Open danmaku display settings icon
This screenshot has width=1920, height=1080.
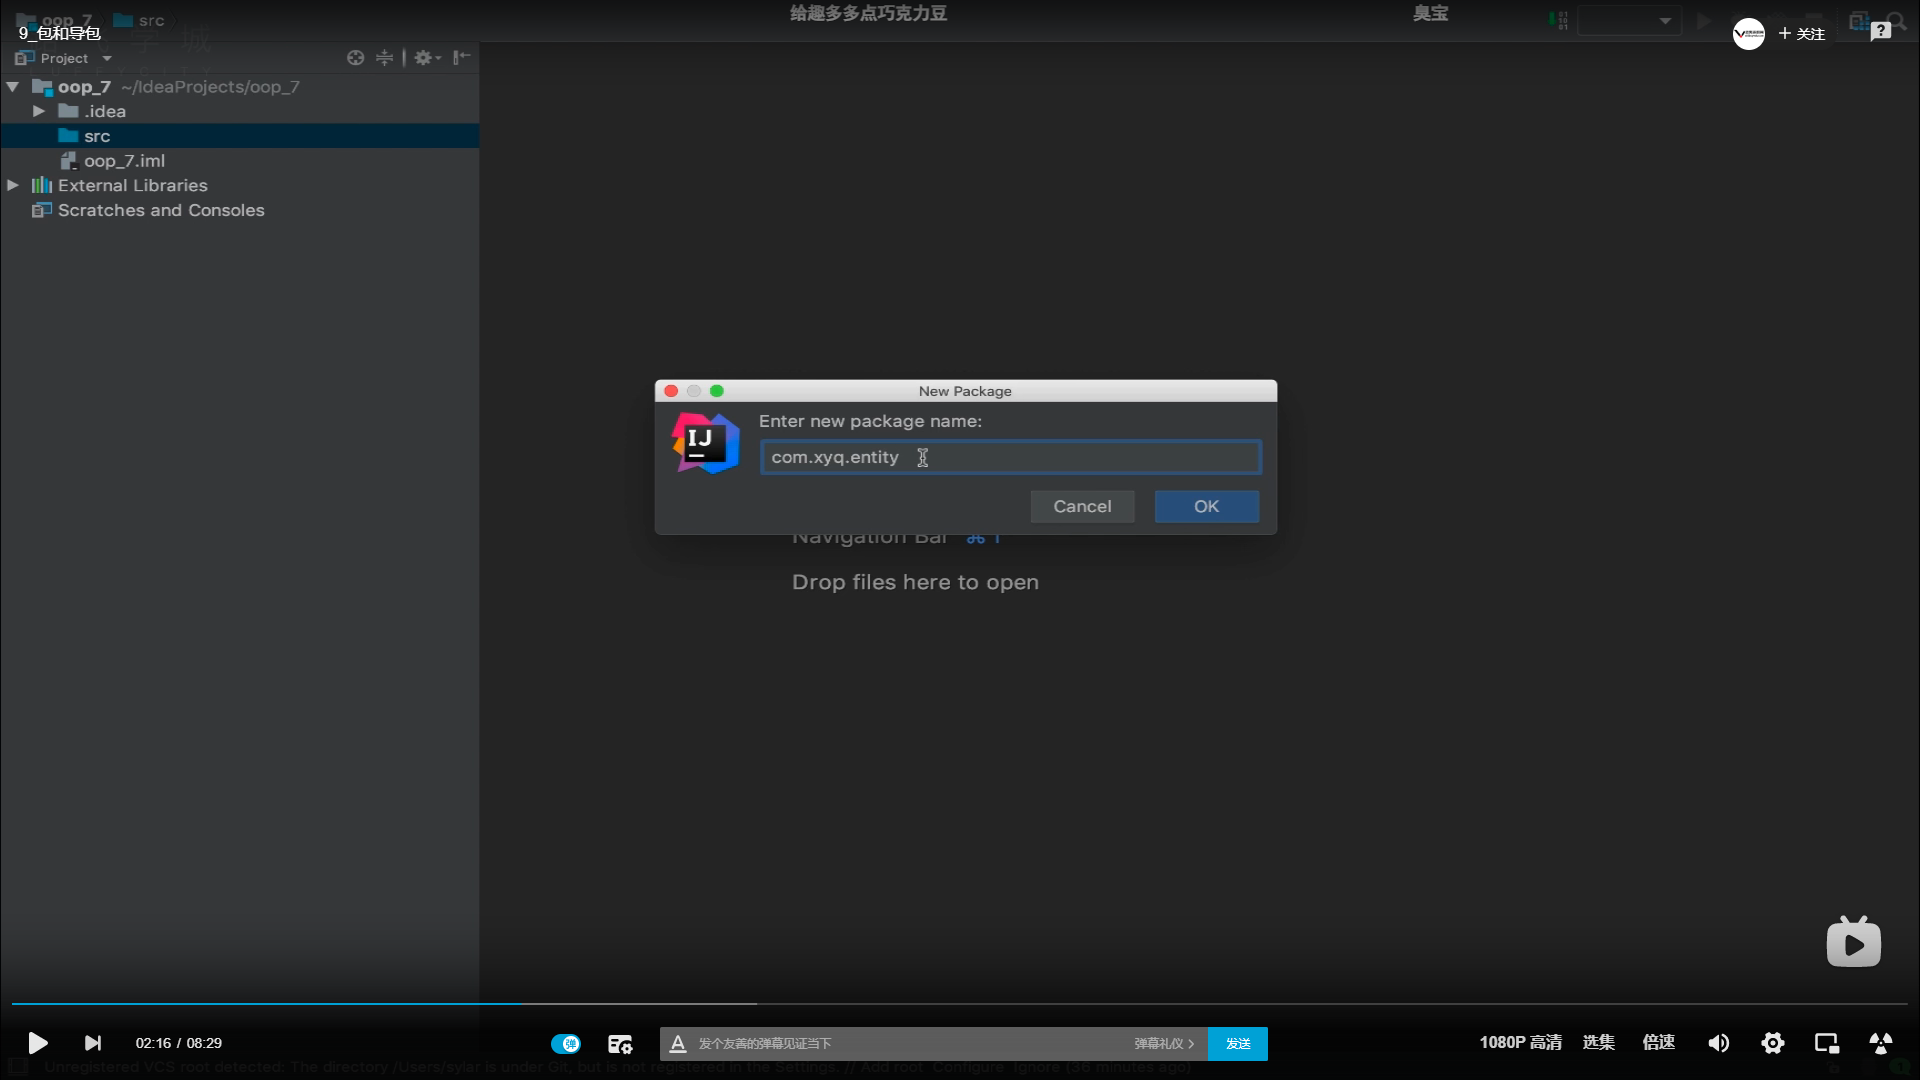620,1043
